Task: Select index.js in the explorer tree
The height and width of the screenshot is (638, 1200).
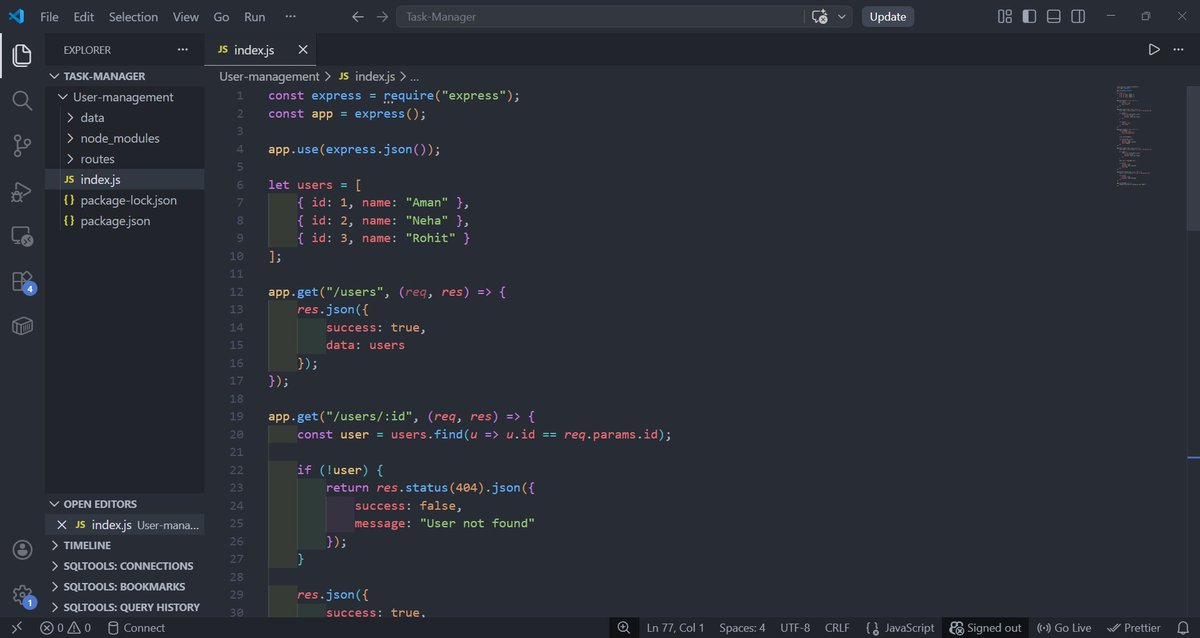Action: (x=125, y=179)
